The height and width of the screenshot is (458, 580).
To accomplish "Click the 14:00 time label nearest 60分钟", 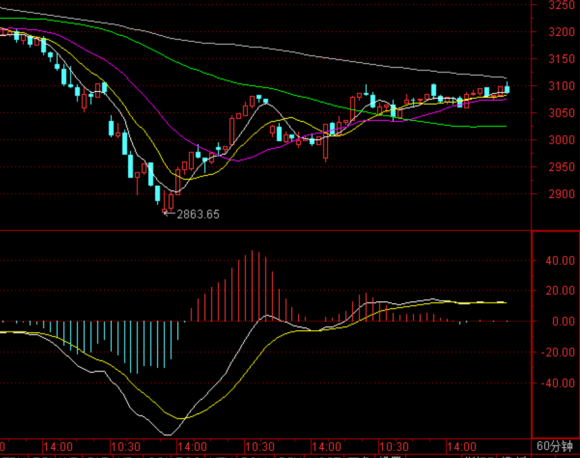I will click(x=462, y=447).
